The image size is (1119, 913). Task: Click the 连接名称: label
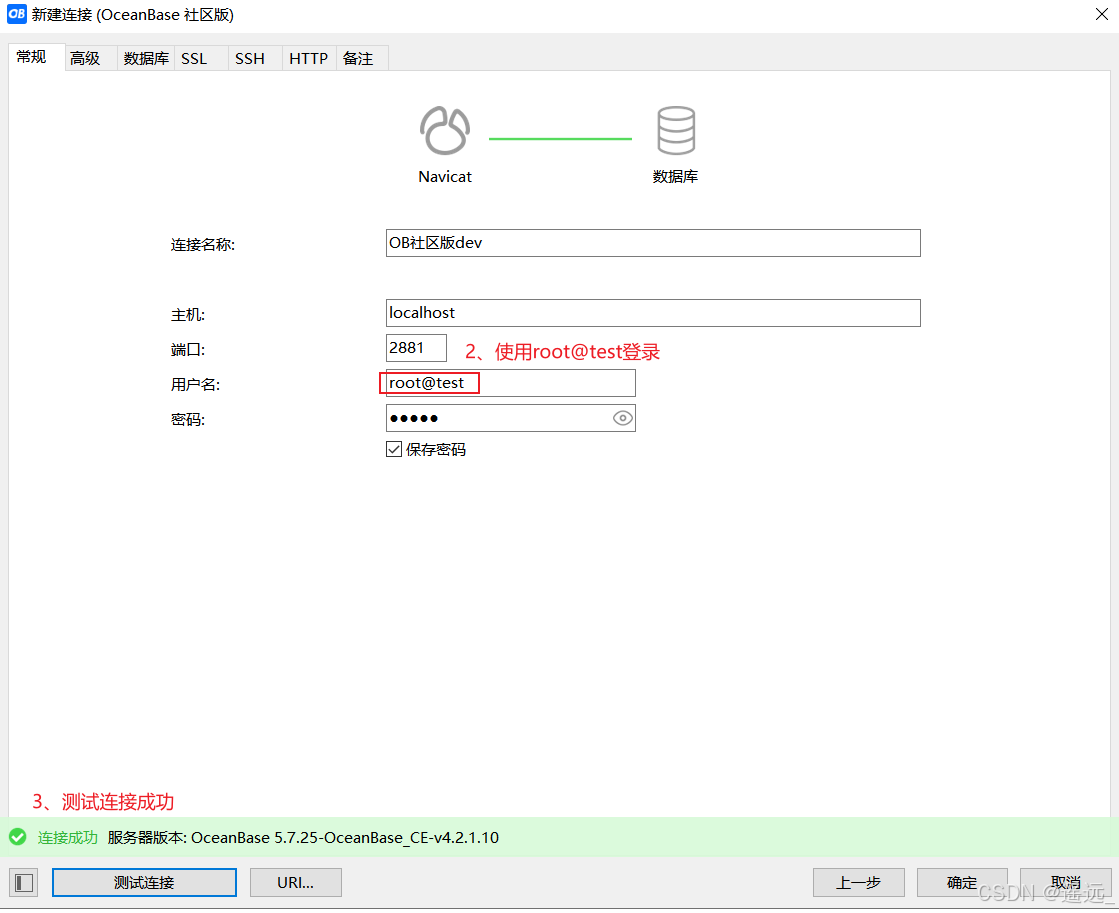tap(203, 245)
